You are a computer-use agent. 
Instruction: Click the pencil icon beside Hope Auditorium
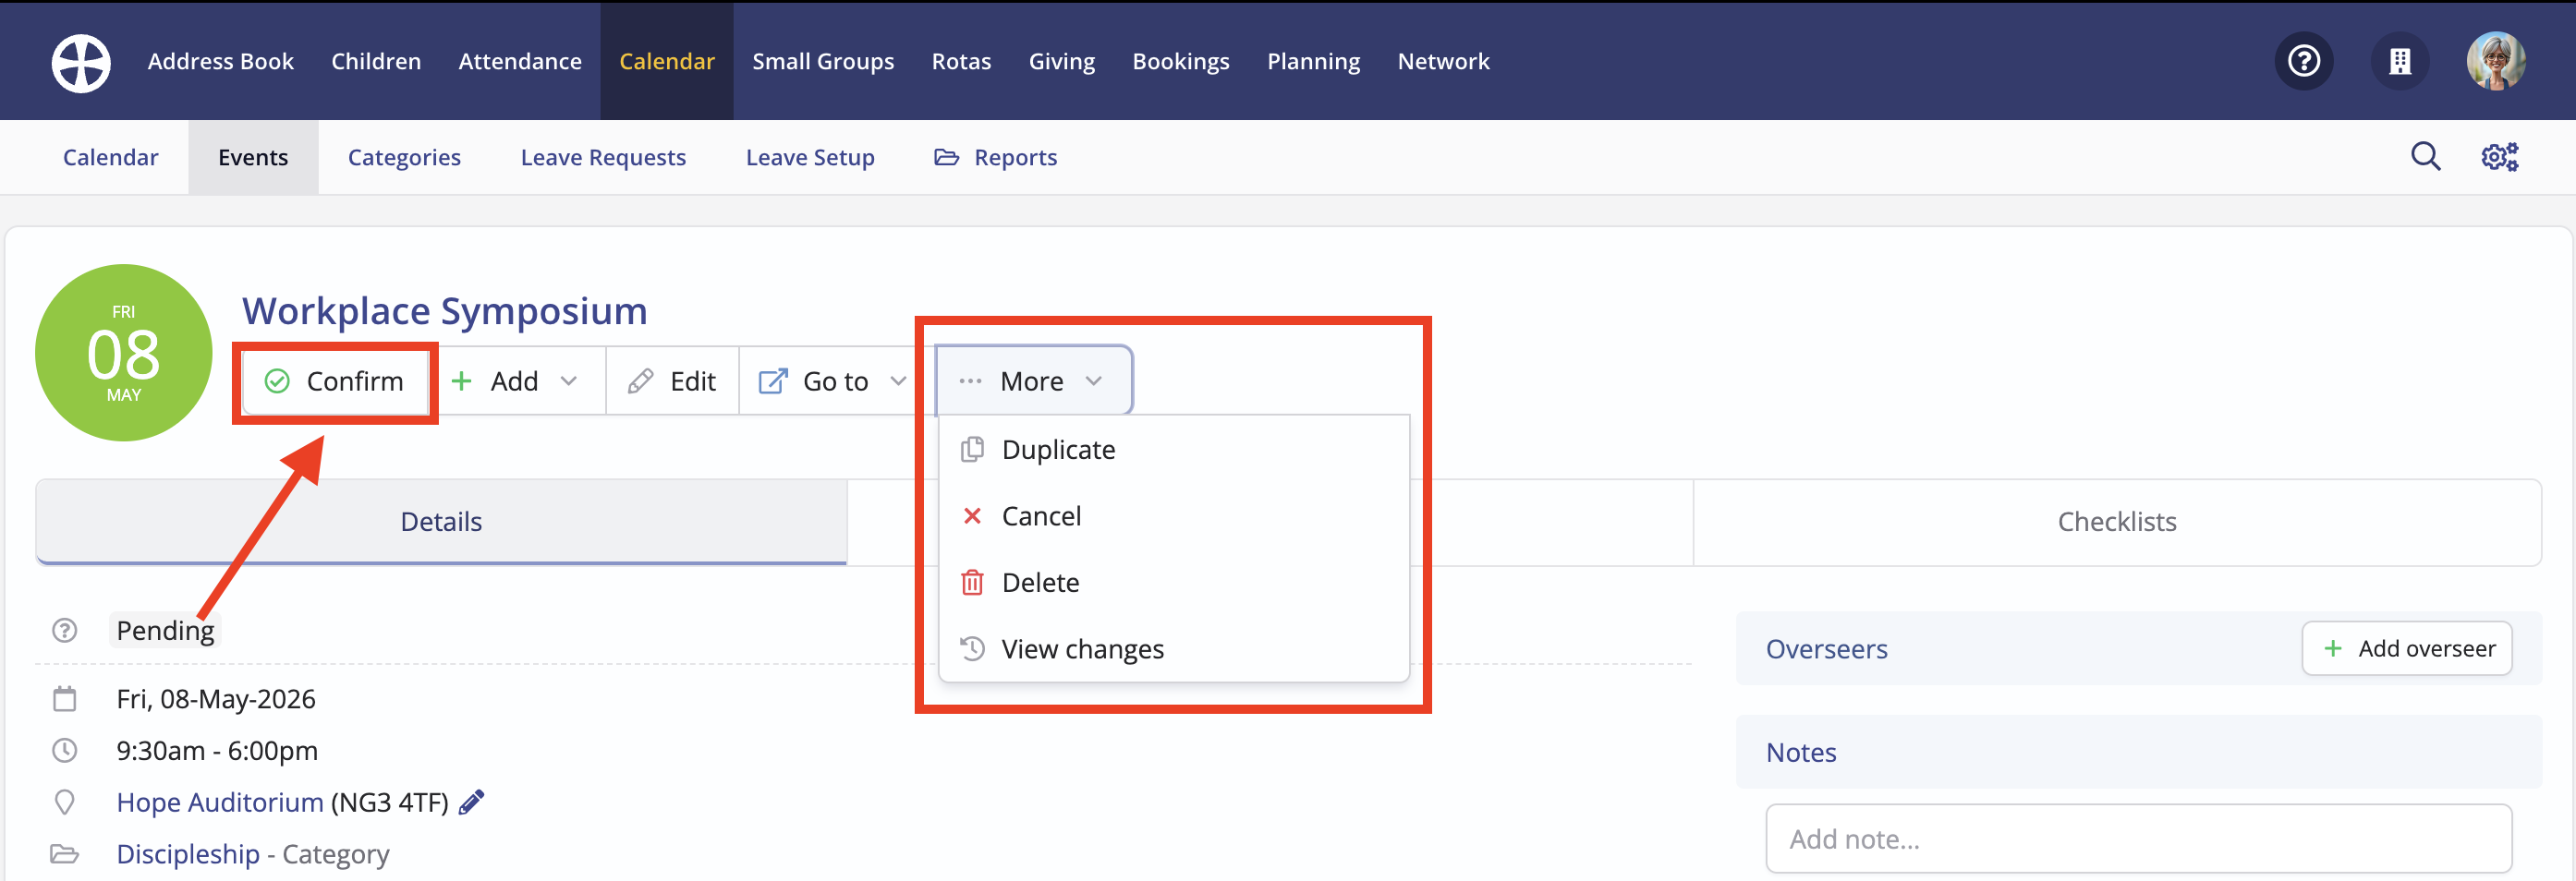pos(471,802)
